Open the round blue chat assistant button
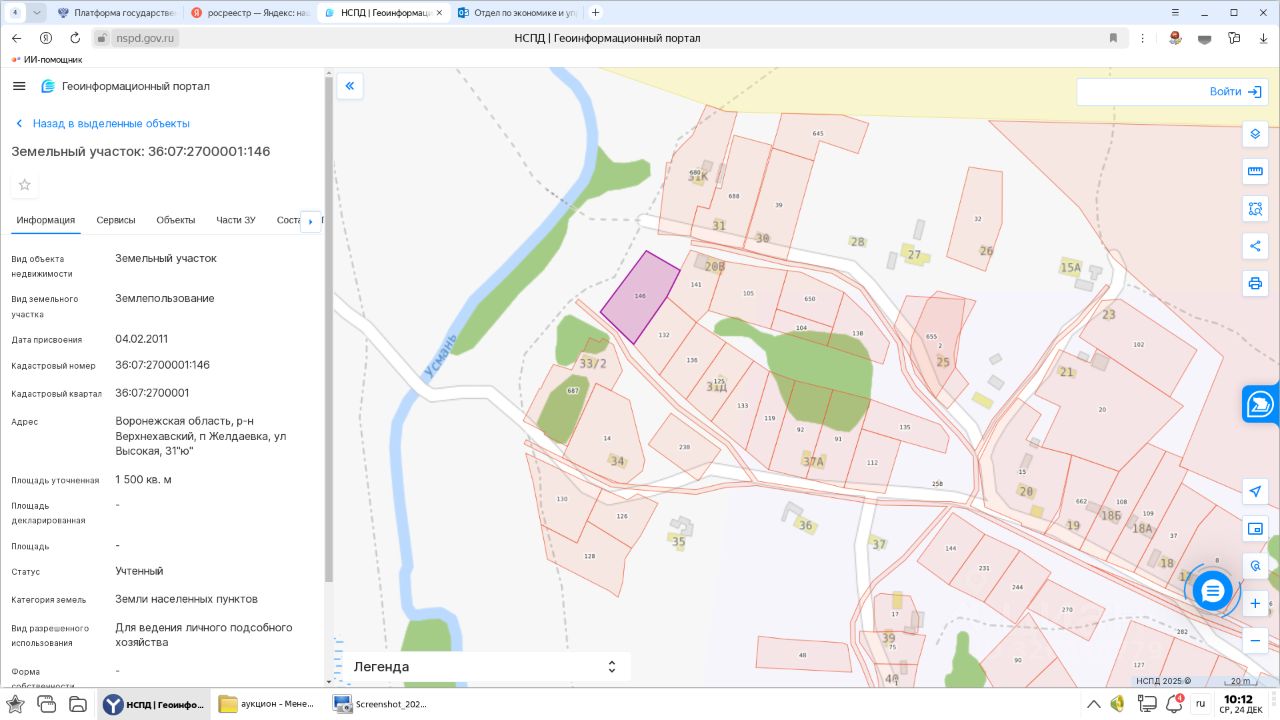Image resolution: width=1280 pixels, height=720 pixels. click(1212, 591)
